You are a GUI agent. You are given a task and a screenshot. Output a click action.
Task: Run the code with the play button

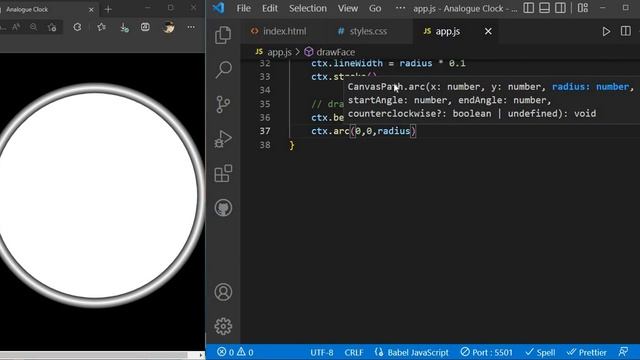(606, 31)
